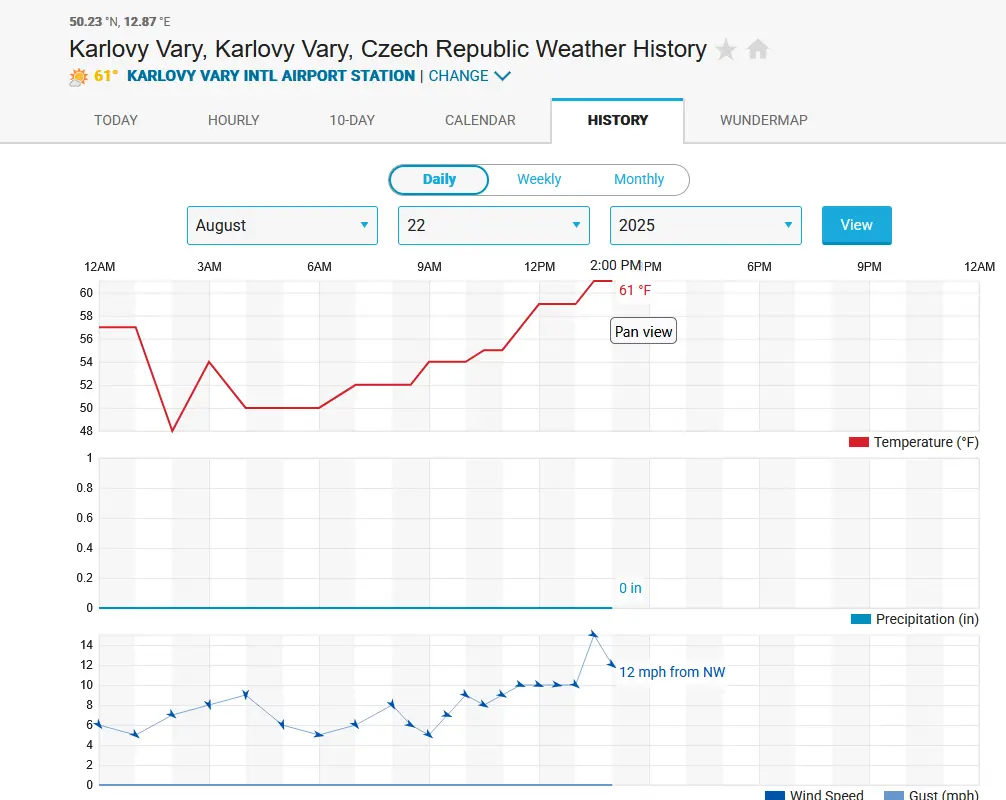1006x800 pixels.
Task: Open the day 22 dropdown
Action: 494,225
